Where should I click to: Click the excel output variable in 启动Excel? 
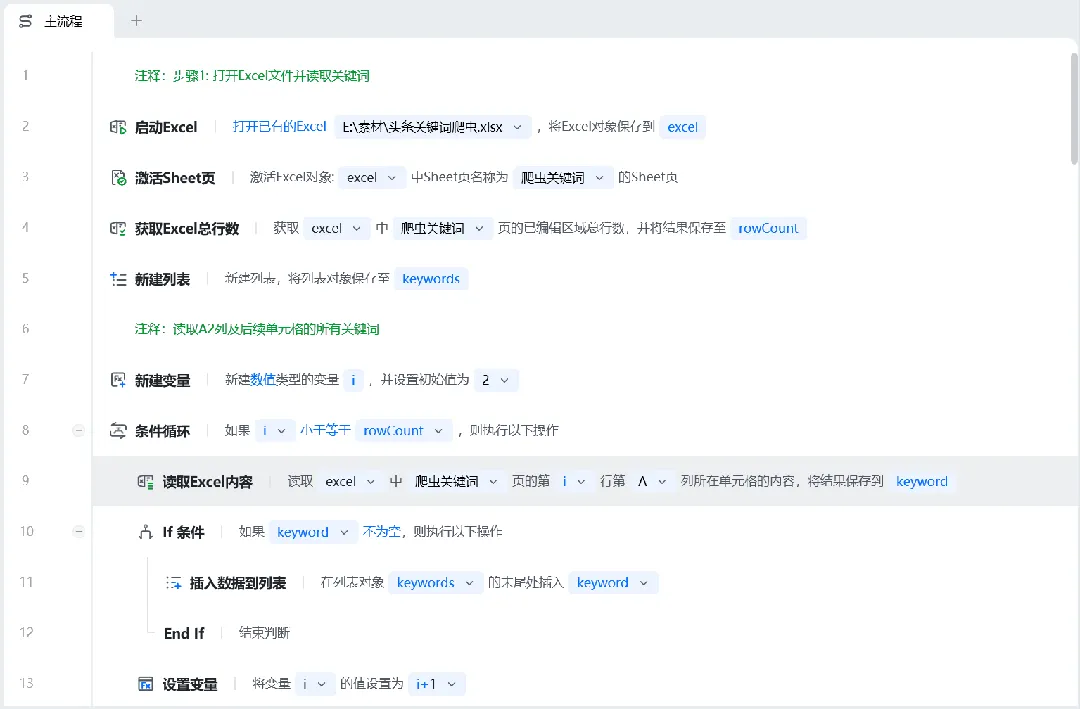click(x=683, y=127)
